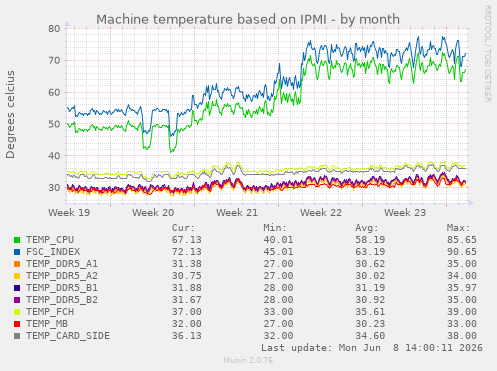The width and height of the screenshot is (497, 371).
Task: Click the 50 y-axis tick label
Action: click(54, 124)
